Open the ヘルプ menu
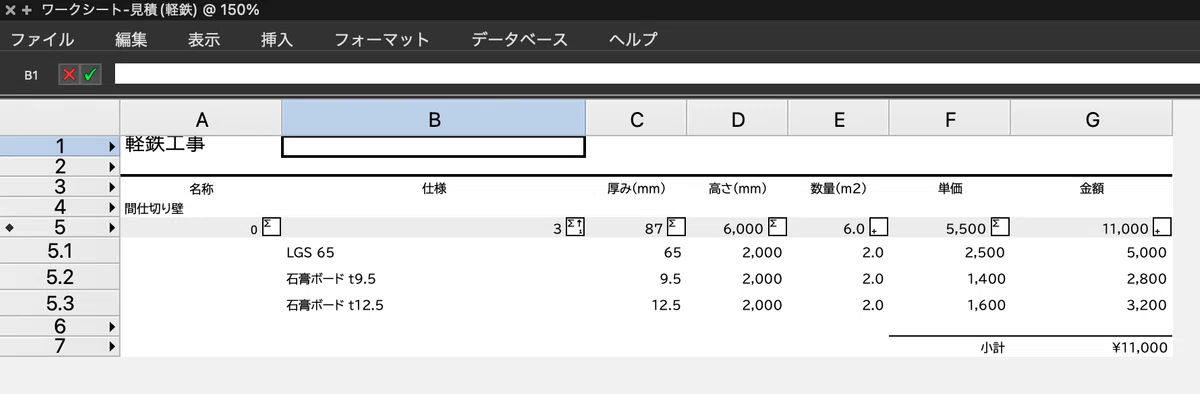The image size is (1200, 394). (x=633, y=40)
